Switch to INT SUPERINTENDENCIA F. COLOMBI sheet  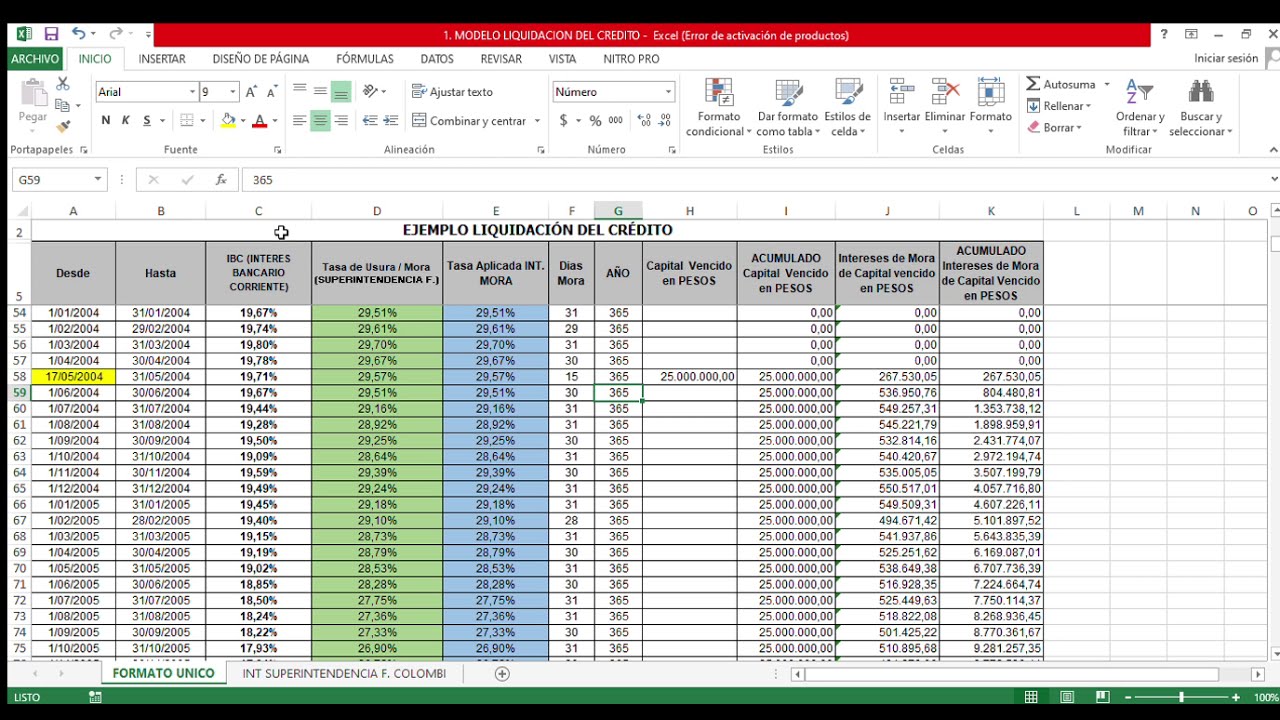point(344,674)
